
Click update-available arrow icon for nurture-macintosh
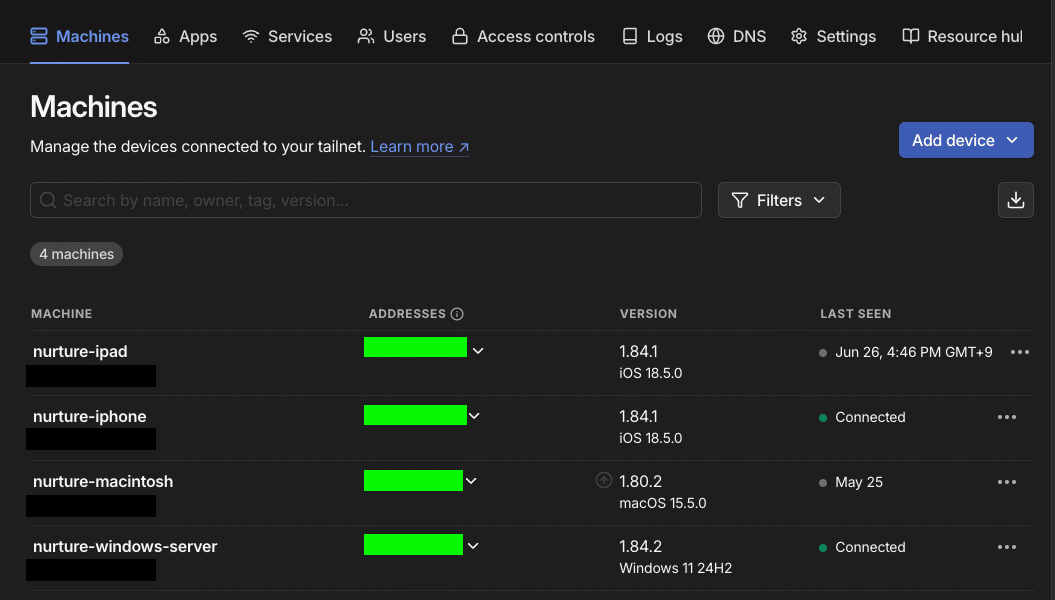click(603, 481)
